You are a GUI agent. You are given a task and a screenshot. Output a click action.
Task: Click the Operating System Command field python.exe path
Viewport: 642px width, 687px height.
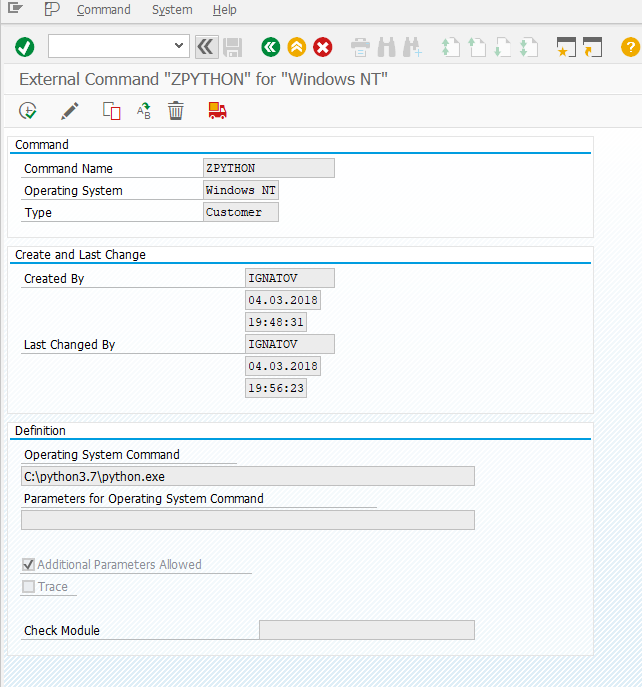[248, 476]
